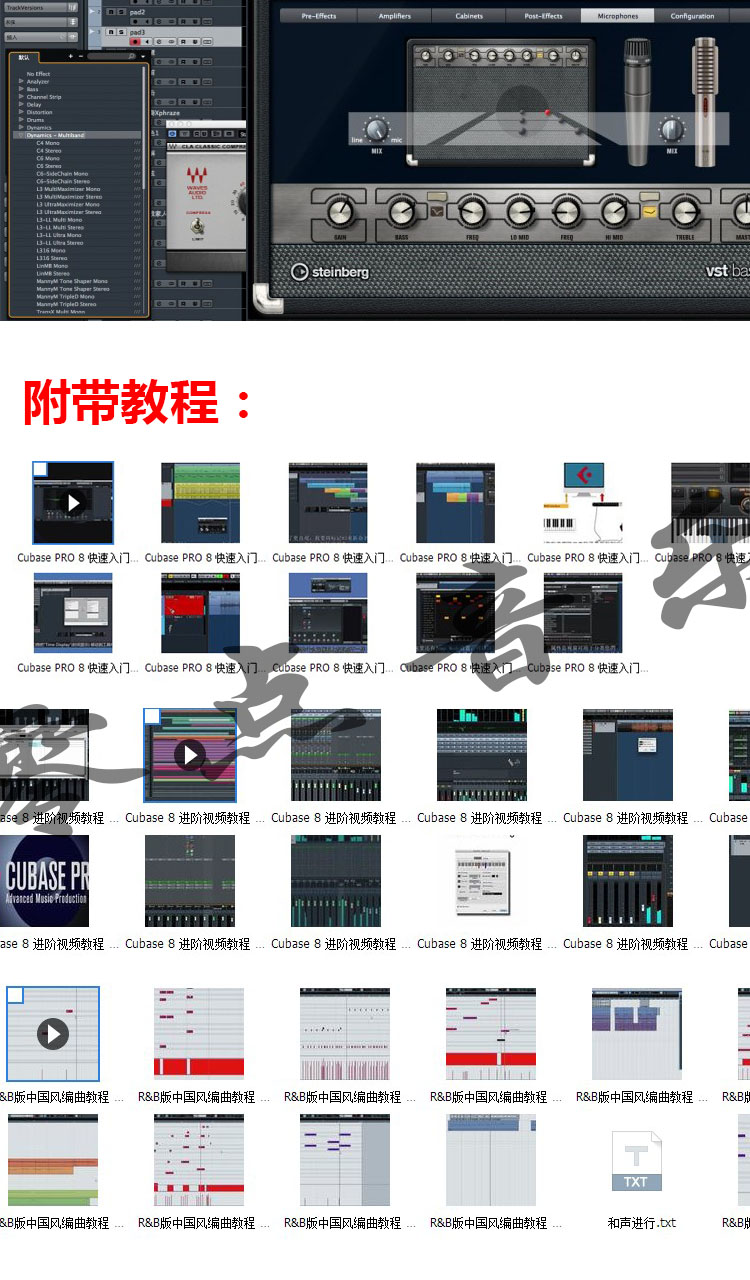Mute the pad3 track
Image resolution: width=750 pixels, height=1280 pixels.
tap(111, 32)
